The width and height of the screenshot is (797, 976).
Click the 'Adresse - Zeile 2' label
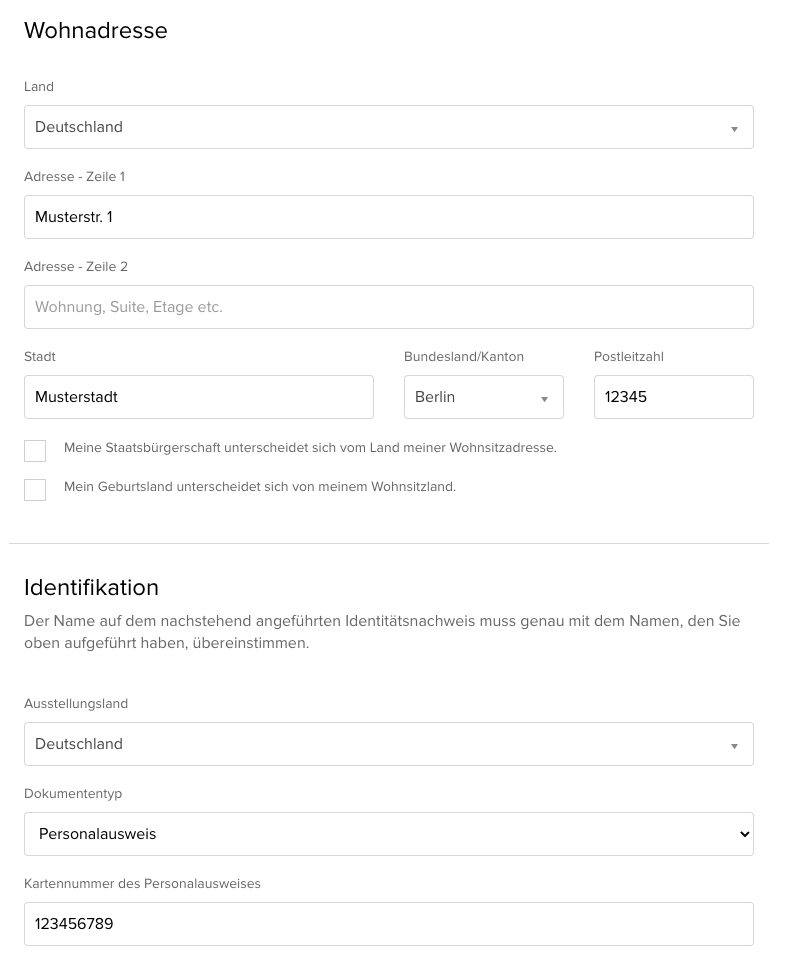click(x=76, y=267)
